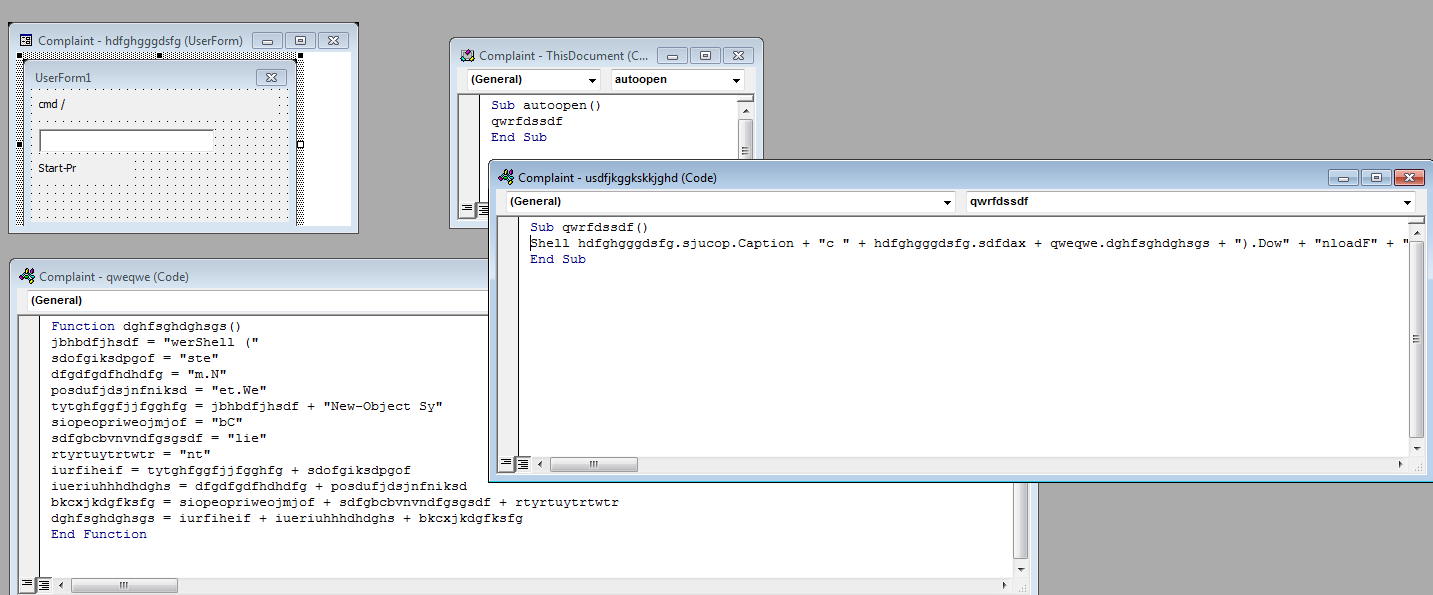Viewport: 1433px width, 595px height.
Task: Click the posdufjdsjnfniksd = "et.We" line
Action: [x=159, y=389]
